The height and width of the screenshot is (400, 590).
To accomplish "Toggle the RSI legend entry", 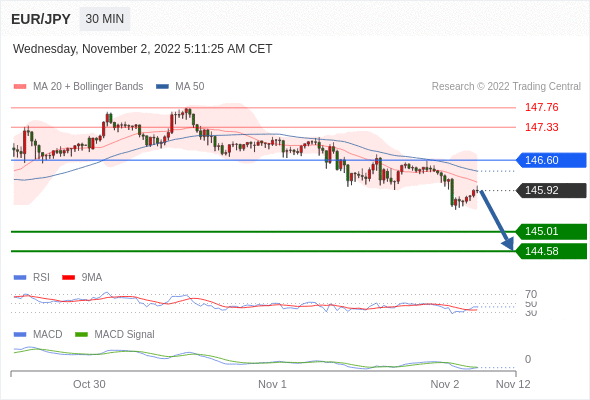I will tap(32, 277).
